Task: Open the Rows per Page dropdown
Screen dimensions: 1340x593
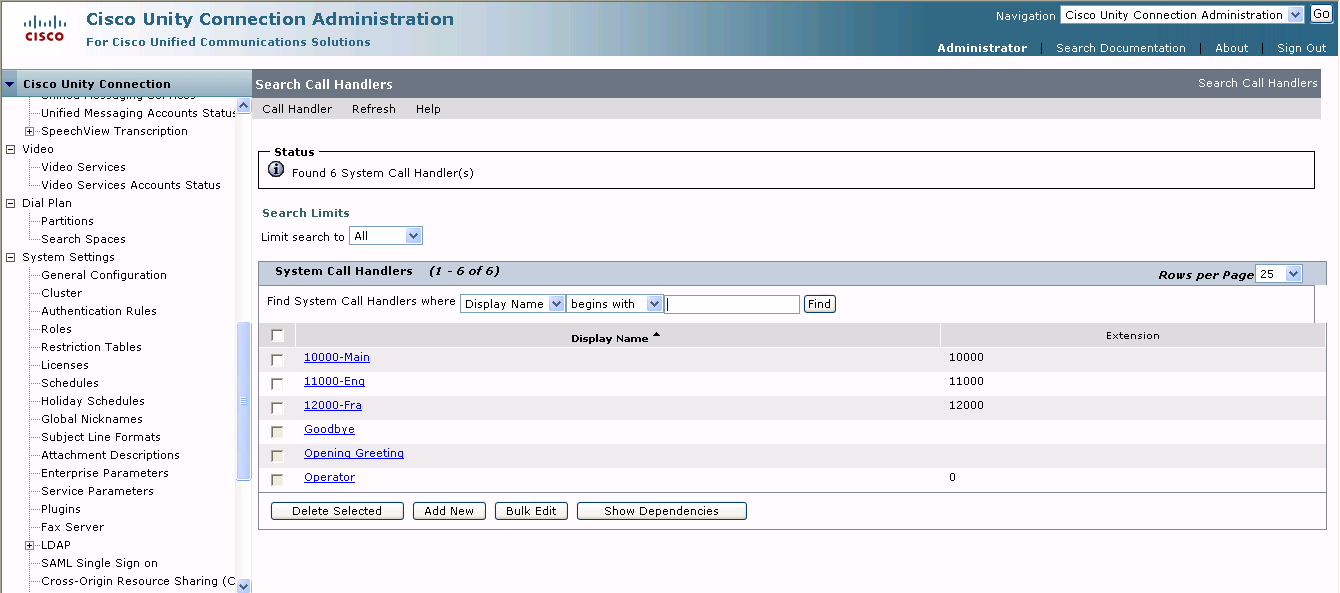Action: click(x=1279, y=274)
